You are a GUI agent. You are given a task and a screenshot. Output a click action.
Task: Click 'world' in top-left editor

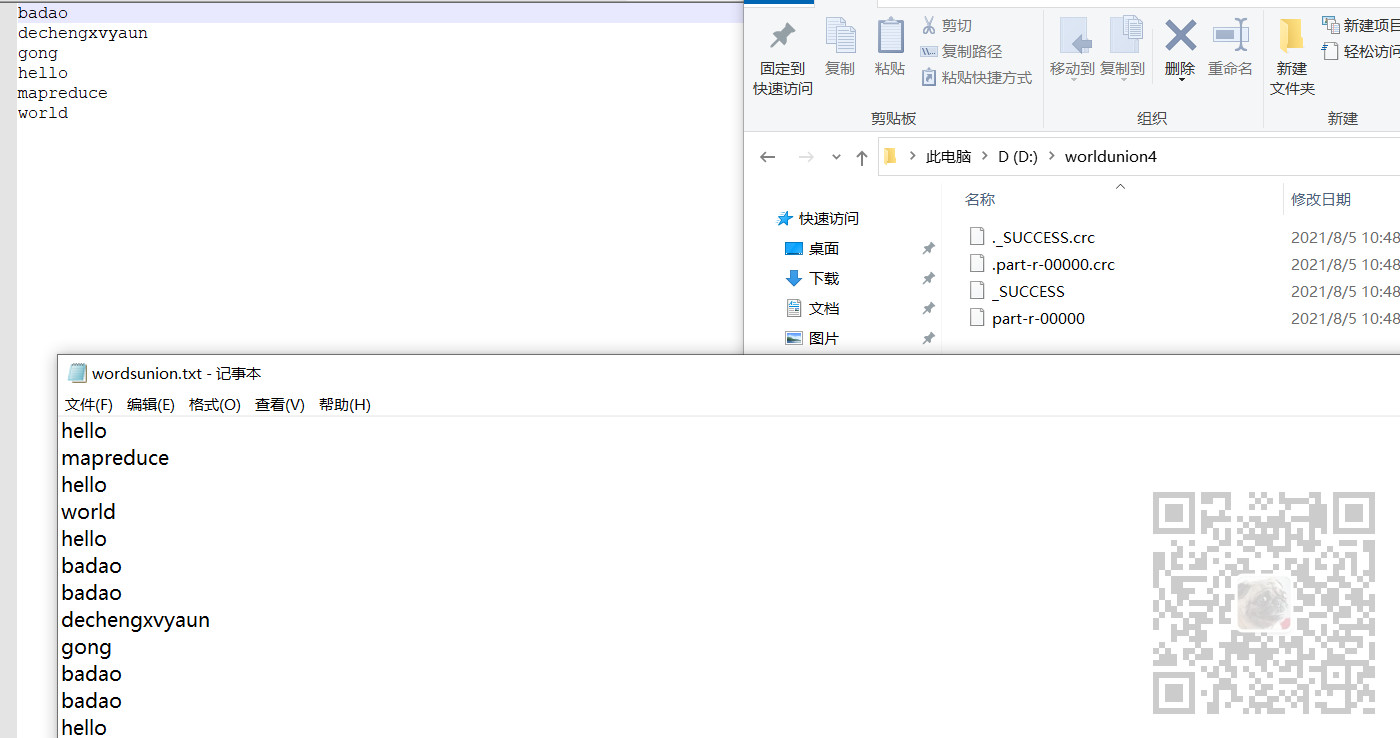coord(43,113)
